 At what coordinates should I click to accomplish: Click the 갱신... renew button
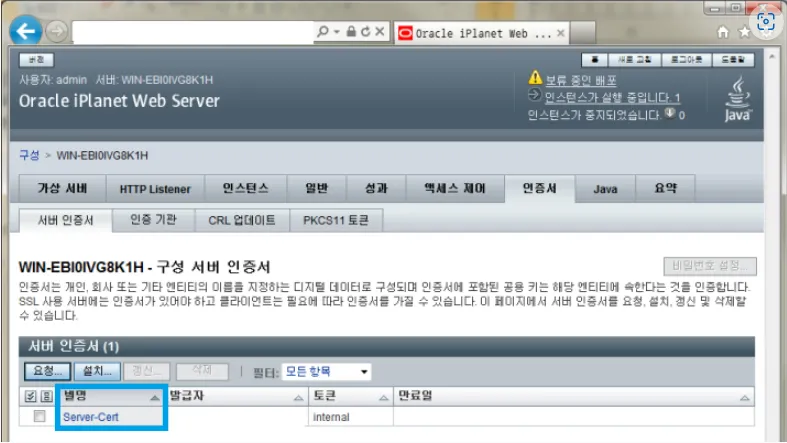(147, 371)
